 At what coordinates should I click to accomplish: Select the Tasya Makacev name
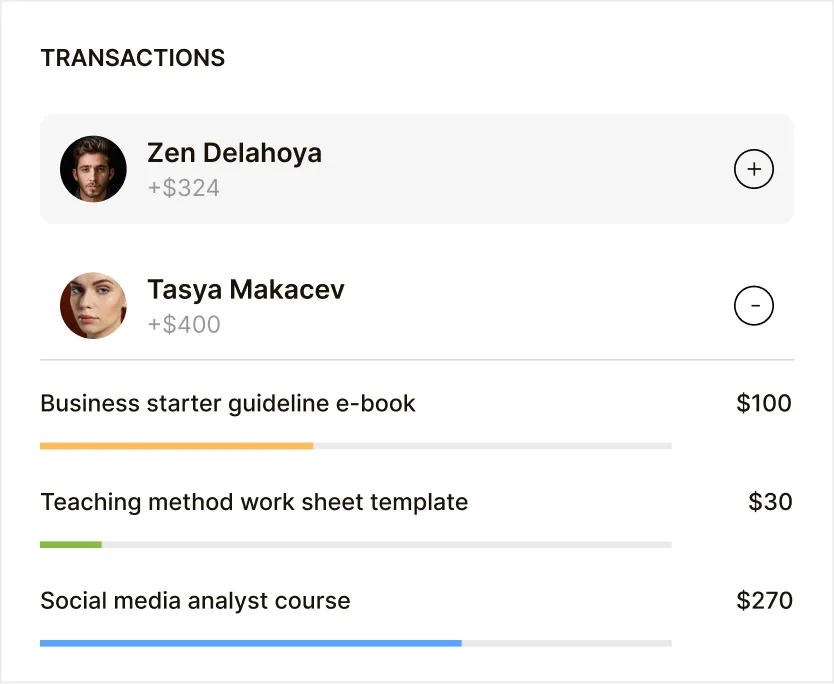point(245,290)
